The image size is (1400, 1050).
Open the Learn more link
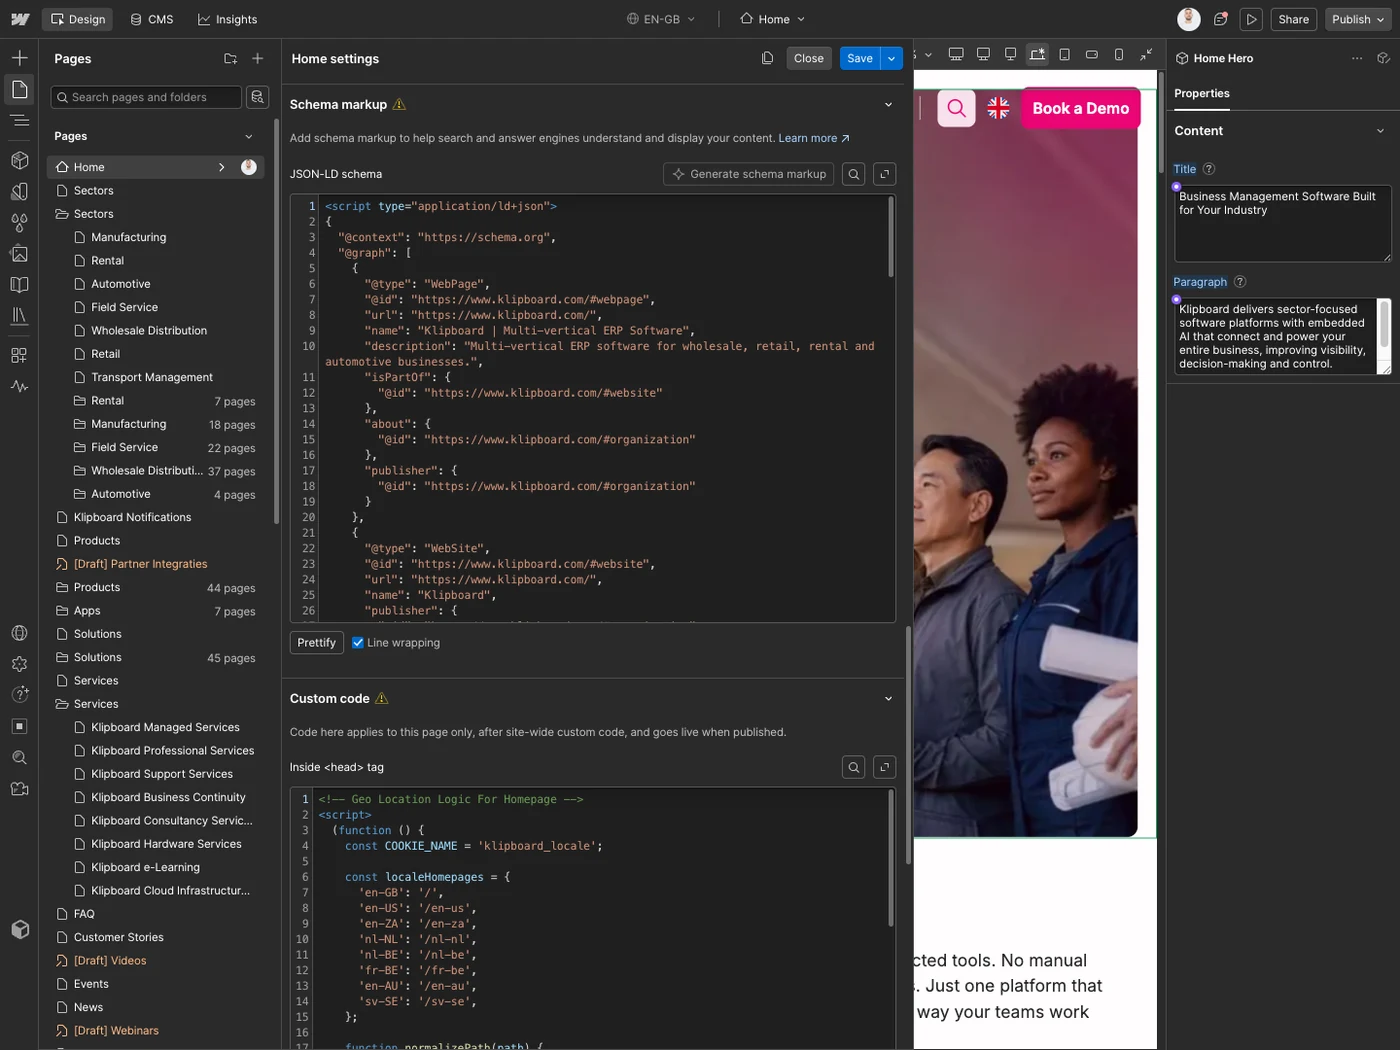click(x=814, y=138)
